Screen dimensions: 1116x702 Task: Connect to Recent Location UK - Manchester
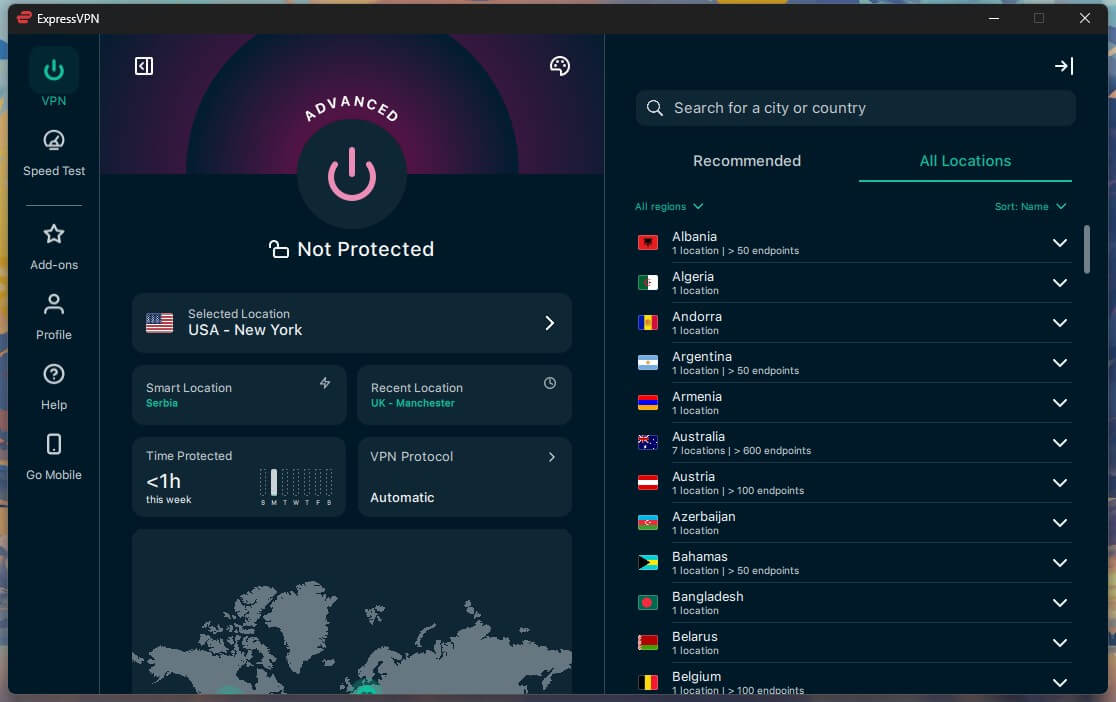point(464,395)
